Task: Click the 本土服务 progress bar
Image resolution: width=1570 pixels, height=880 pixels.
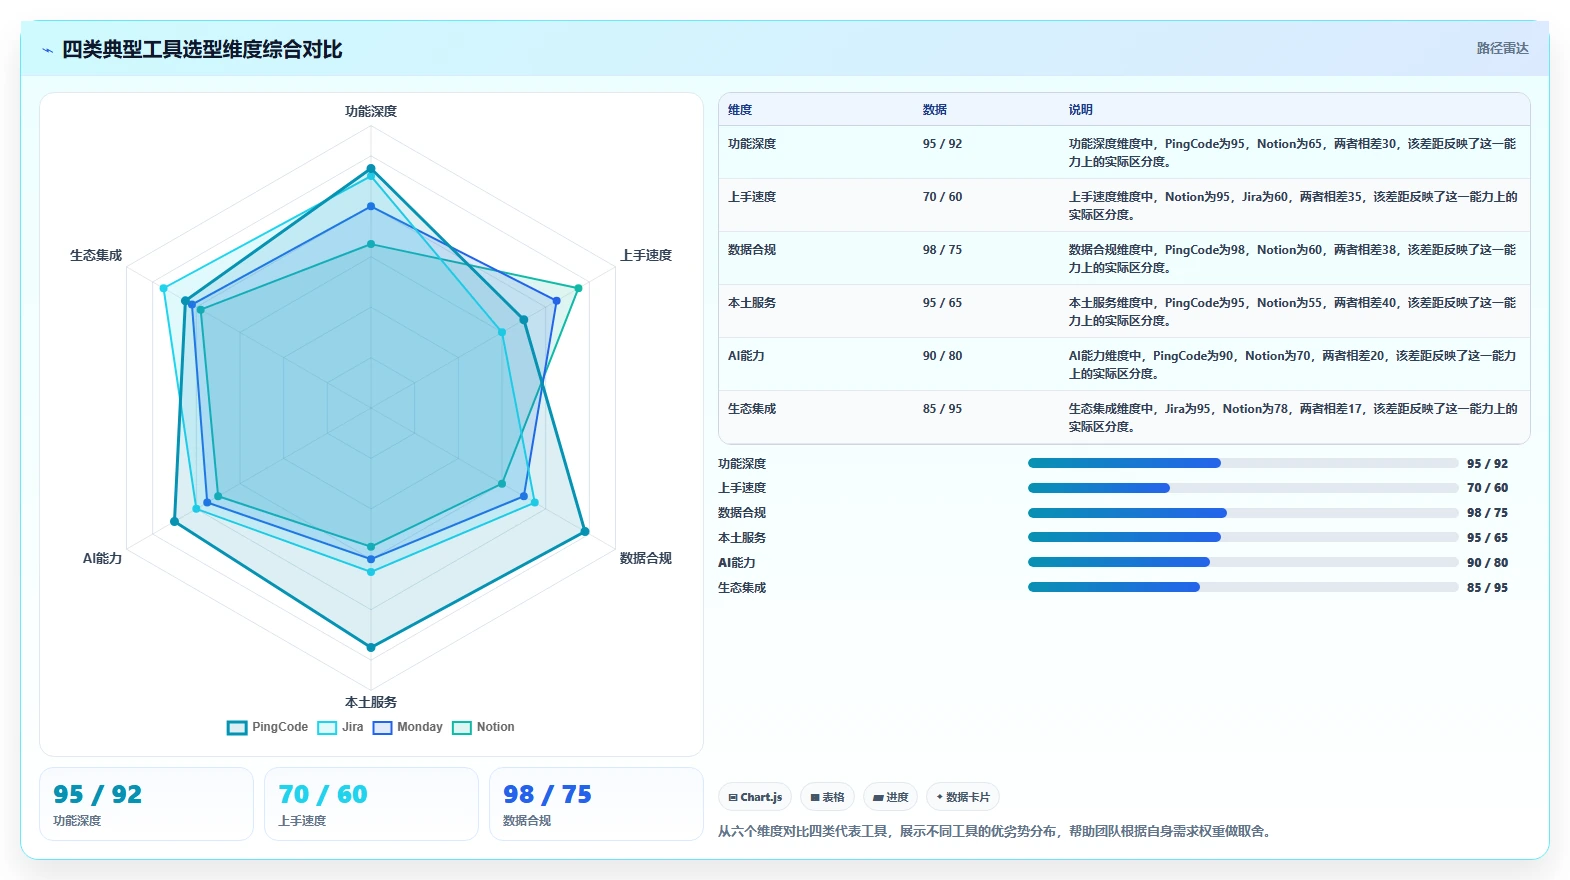Action: click(x=1243, y=537)
